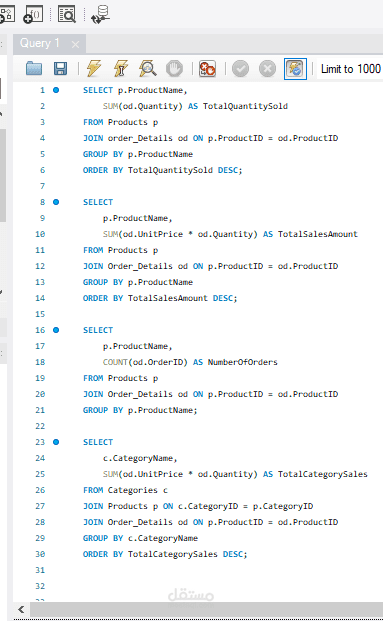Click 'JOIN Order_Details od' on line 12
The height and width of the screenshot is (621, 383).
pyautogui.click(x=135, y=266)
